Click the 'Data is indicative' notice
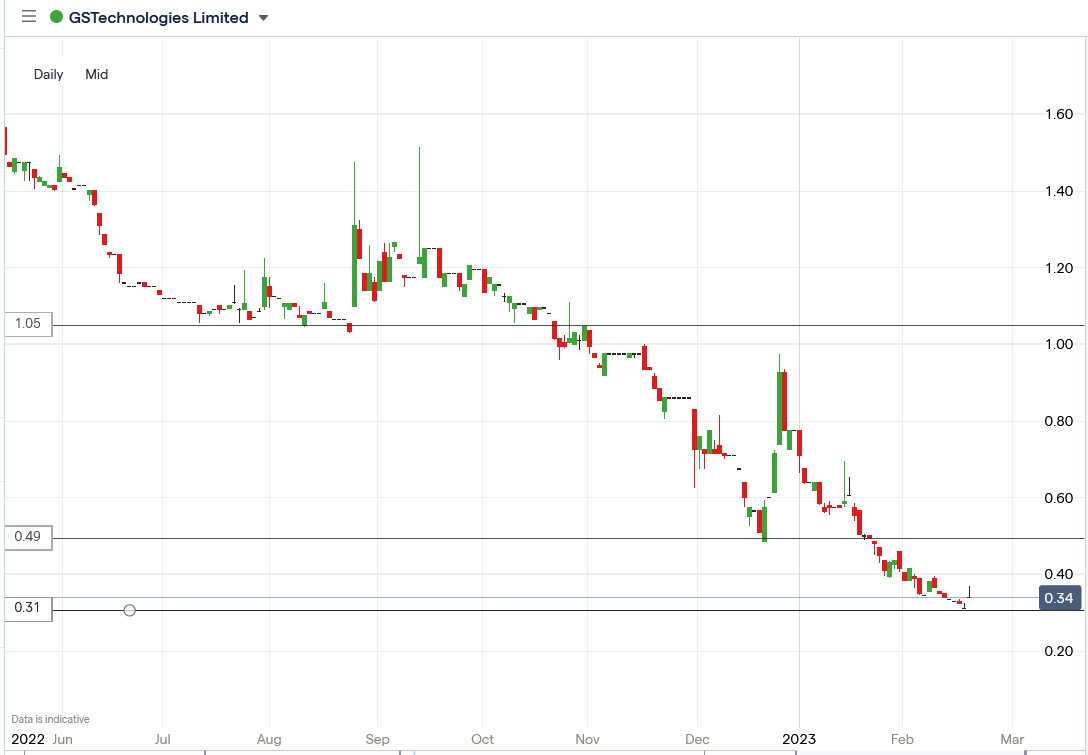Viewport: 1088px width, 755px height. [51, 720]
